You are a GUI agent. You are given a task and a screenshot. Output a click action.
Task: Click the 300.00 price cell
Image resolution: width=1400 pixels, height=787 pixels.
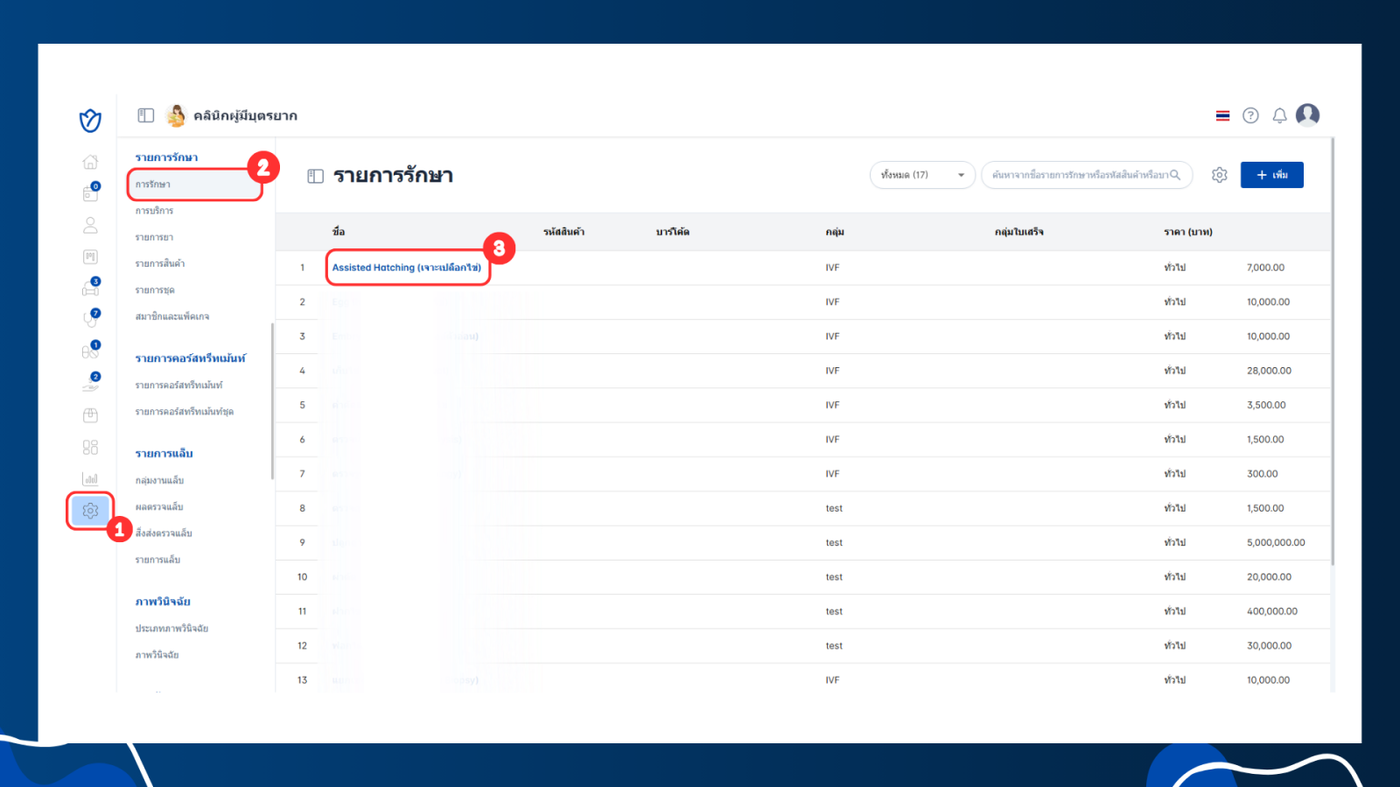(x=1262, y=474)
